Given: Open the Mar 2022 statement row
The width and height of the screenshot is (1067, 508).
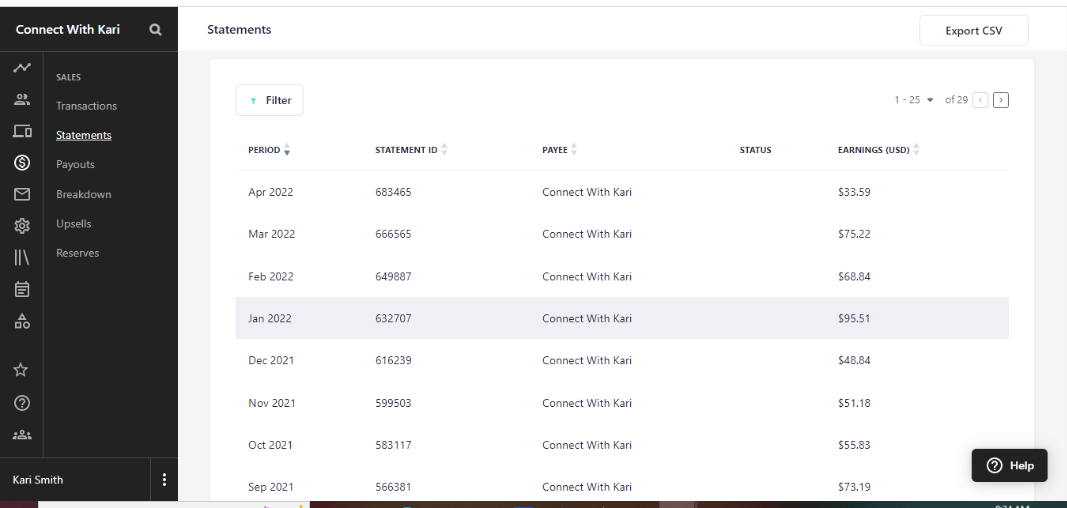Looking at the screenshot, I should point(622,234).
